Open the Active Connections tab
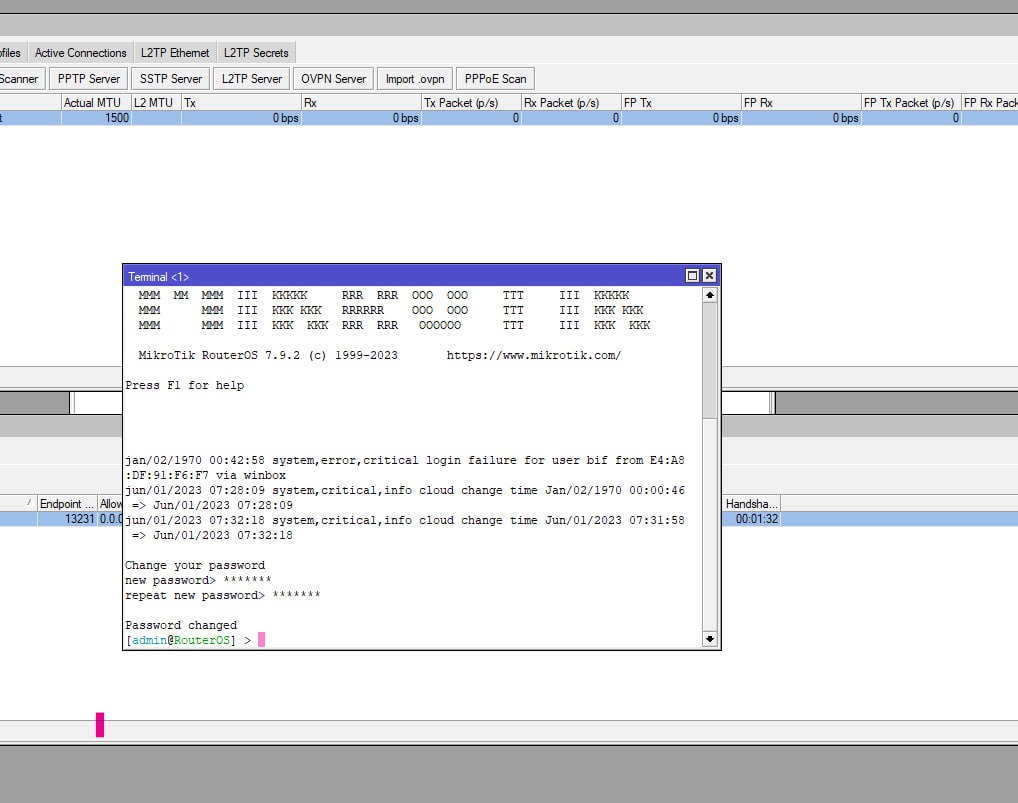 pos(81,53)
